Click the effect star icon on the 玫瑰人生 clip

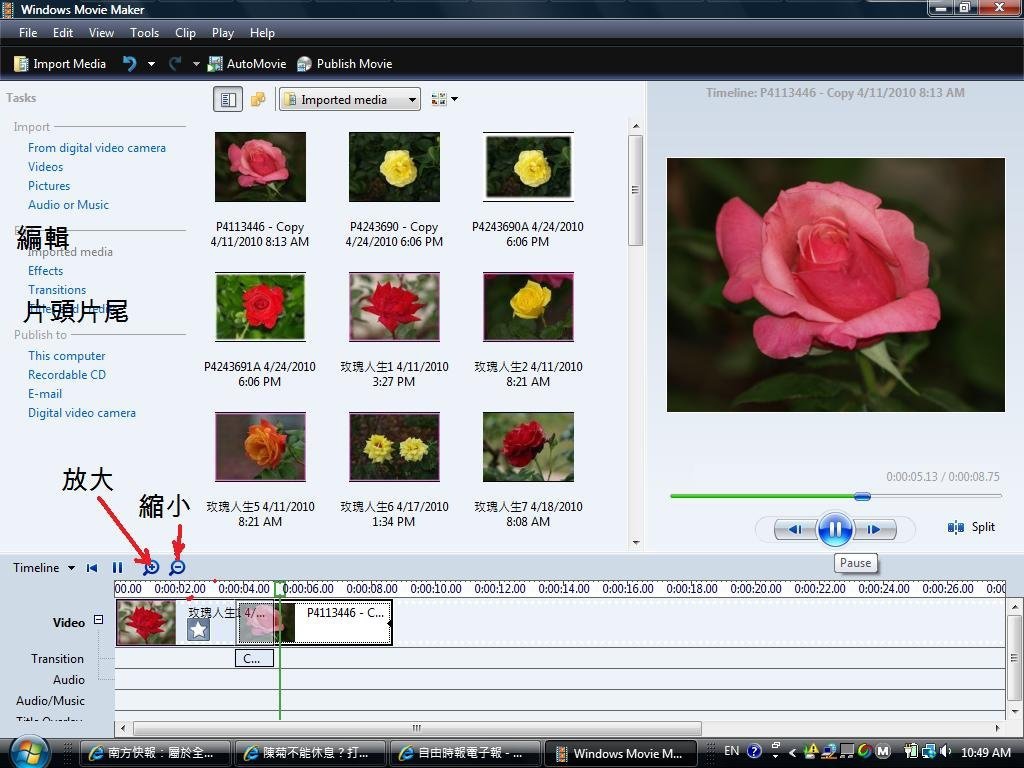tap(199, 630)
